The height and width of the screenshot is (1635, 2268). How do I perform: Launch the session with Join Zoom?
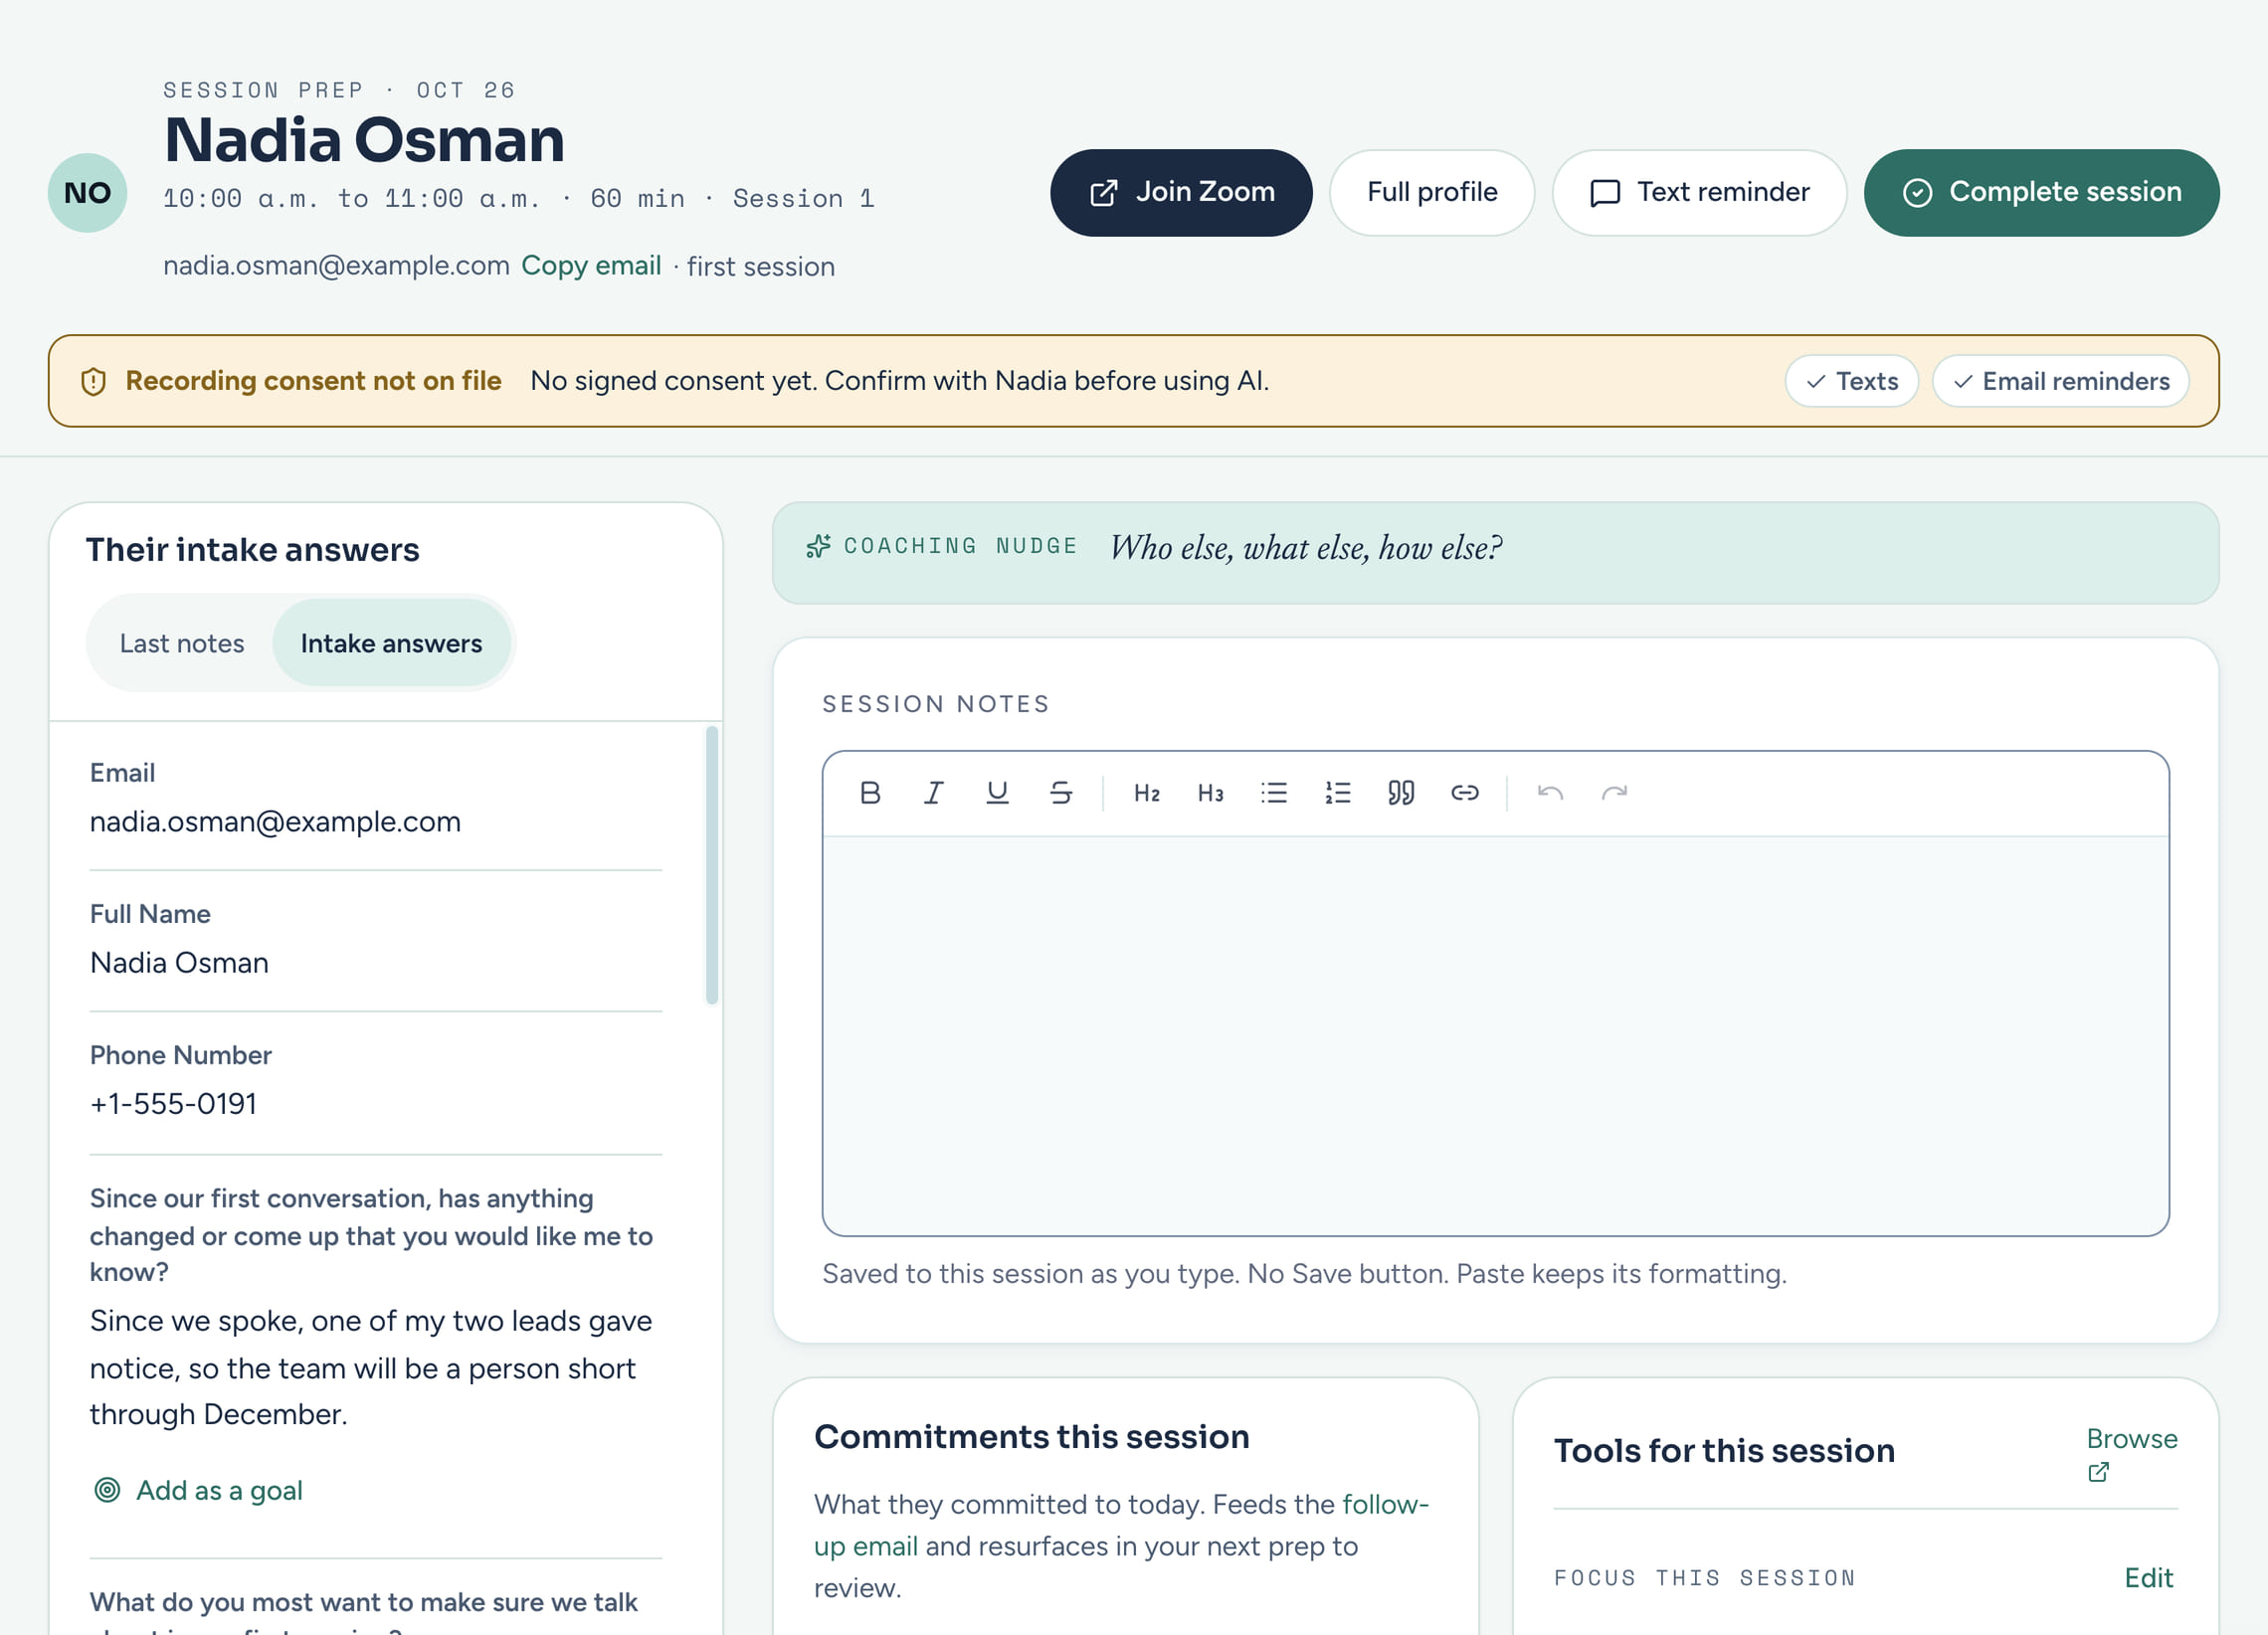[x=1181, y=193]
